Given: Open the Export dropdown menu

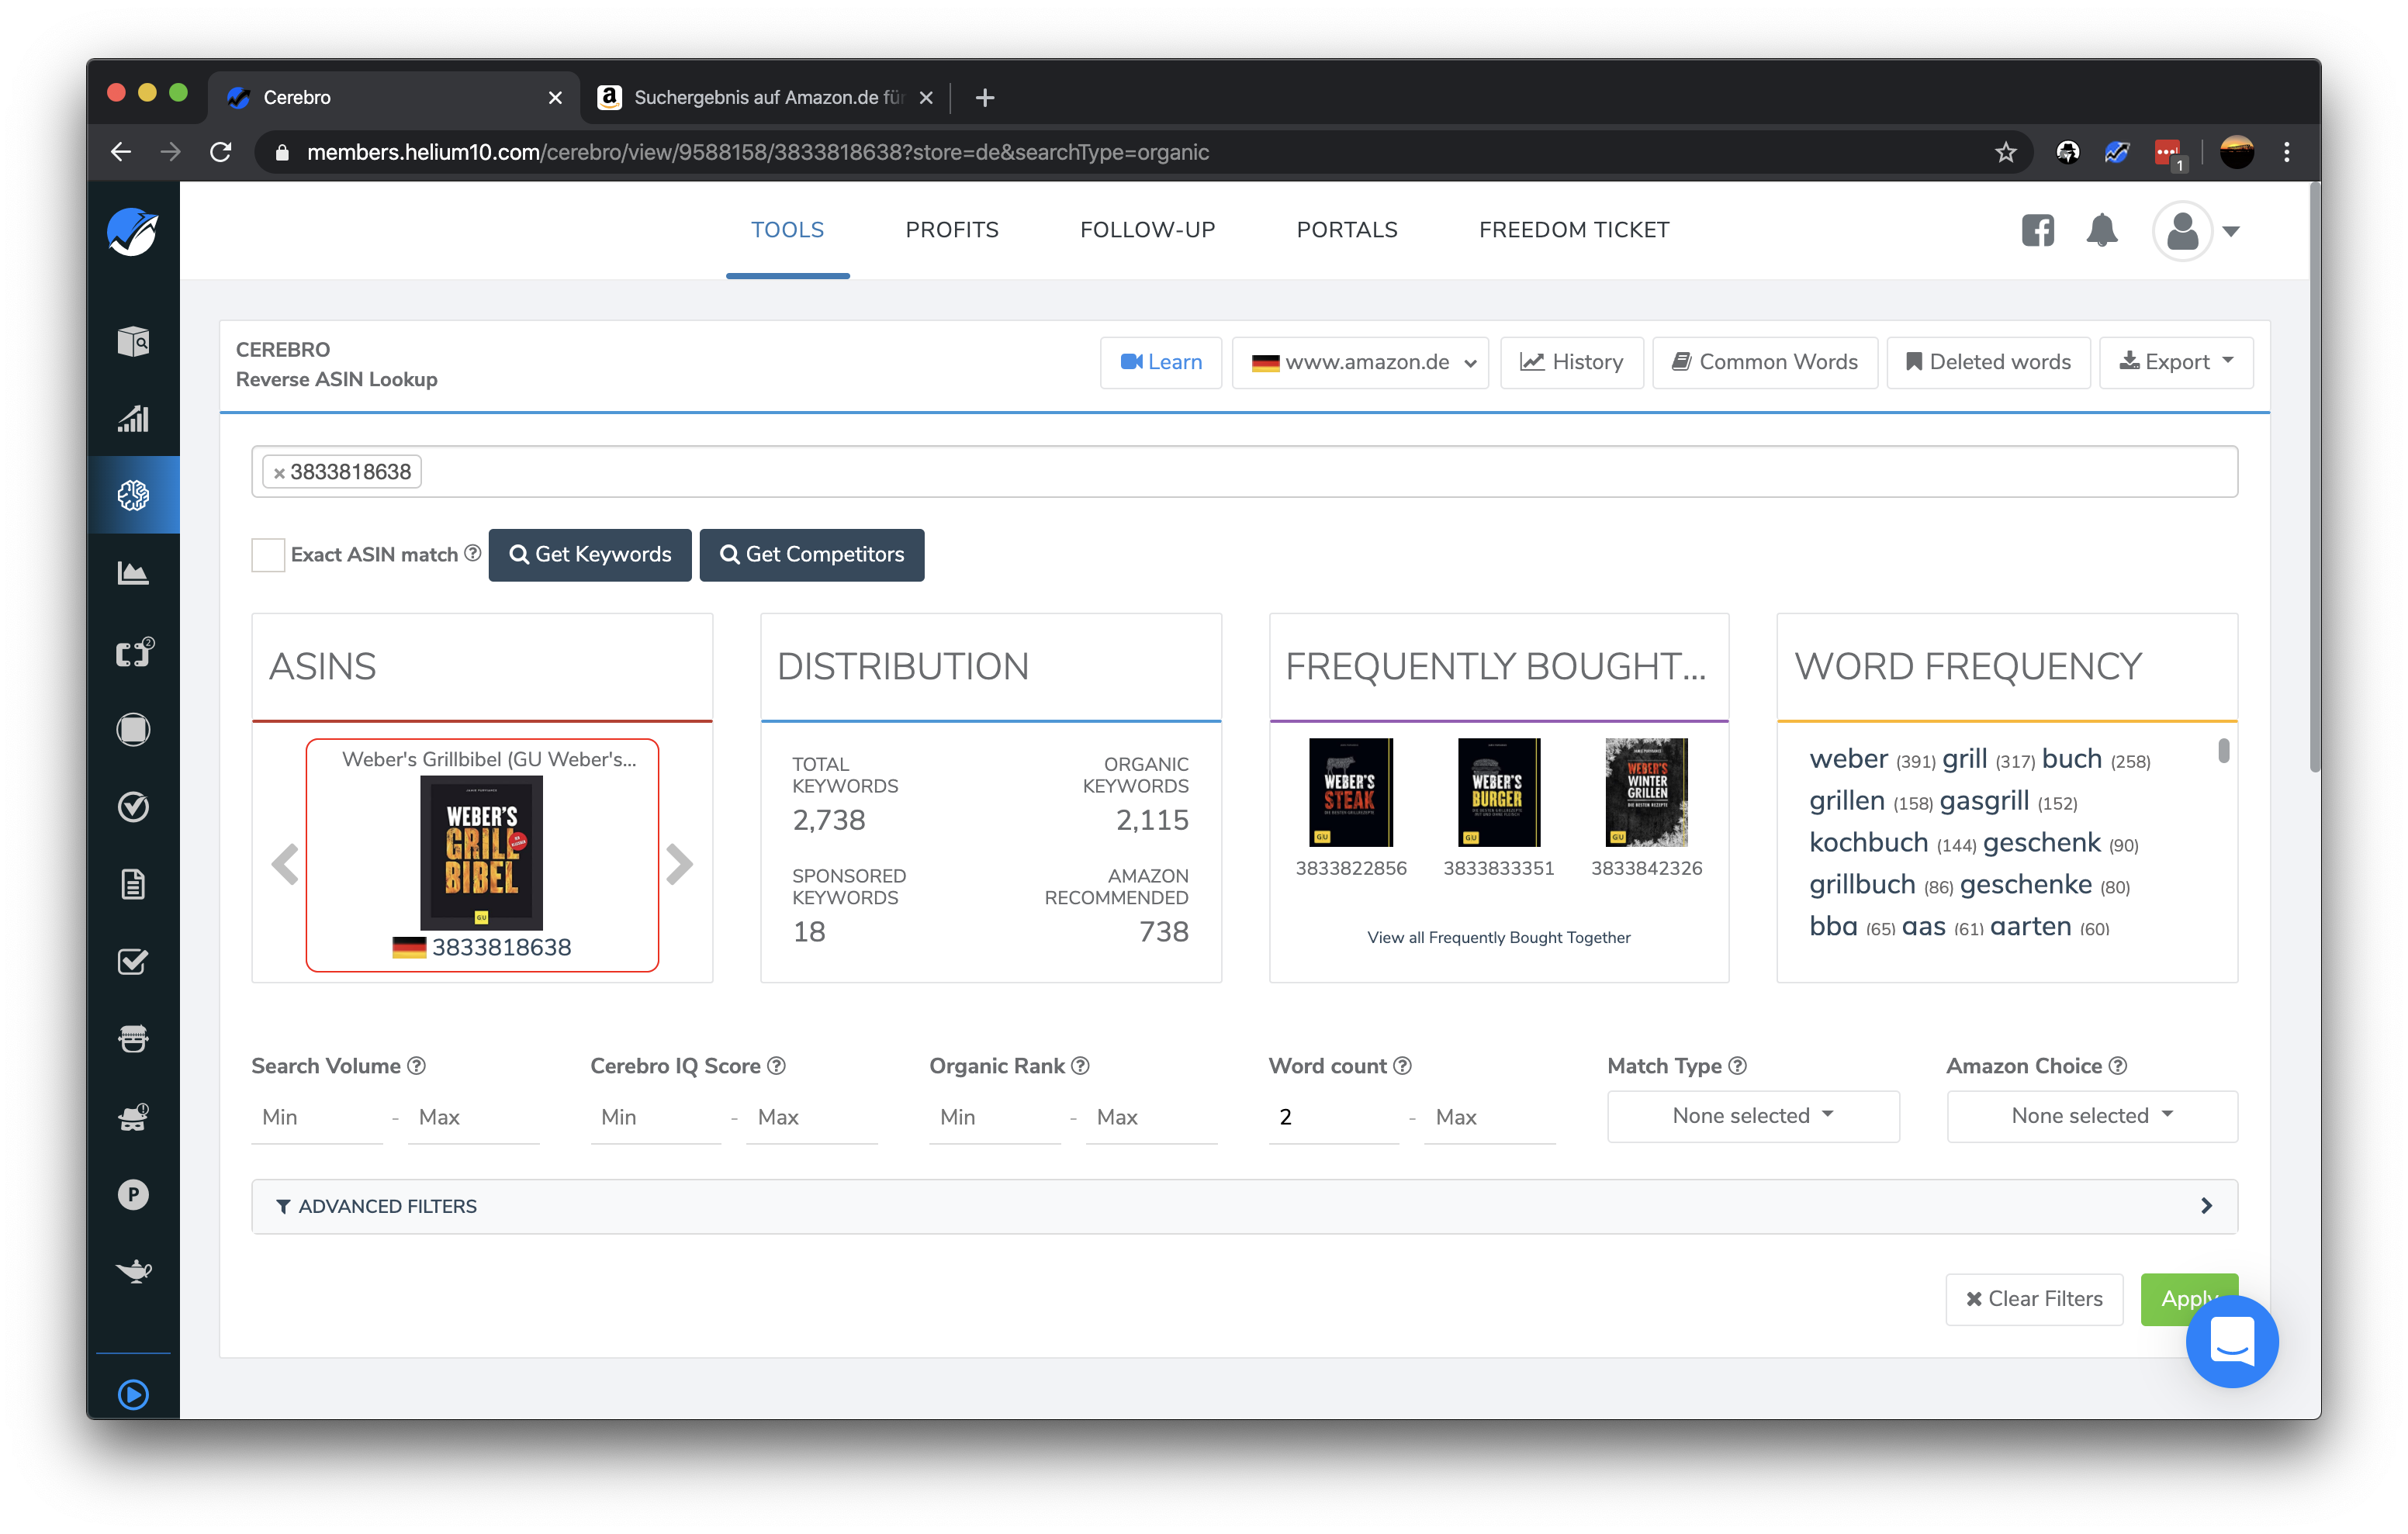Looking at the screenshot, I should [x=2175, y=362].
